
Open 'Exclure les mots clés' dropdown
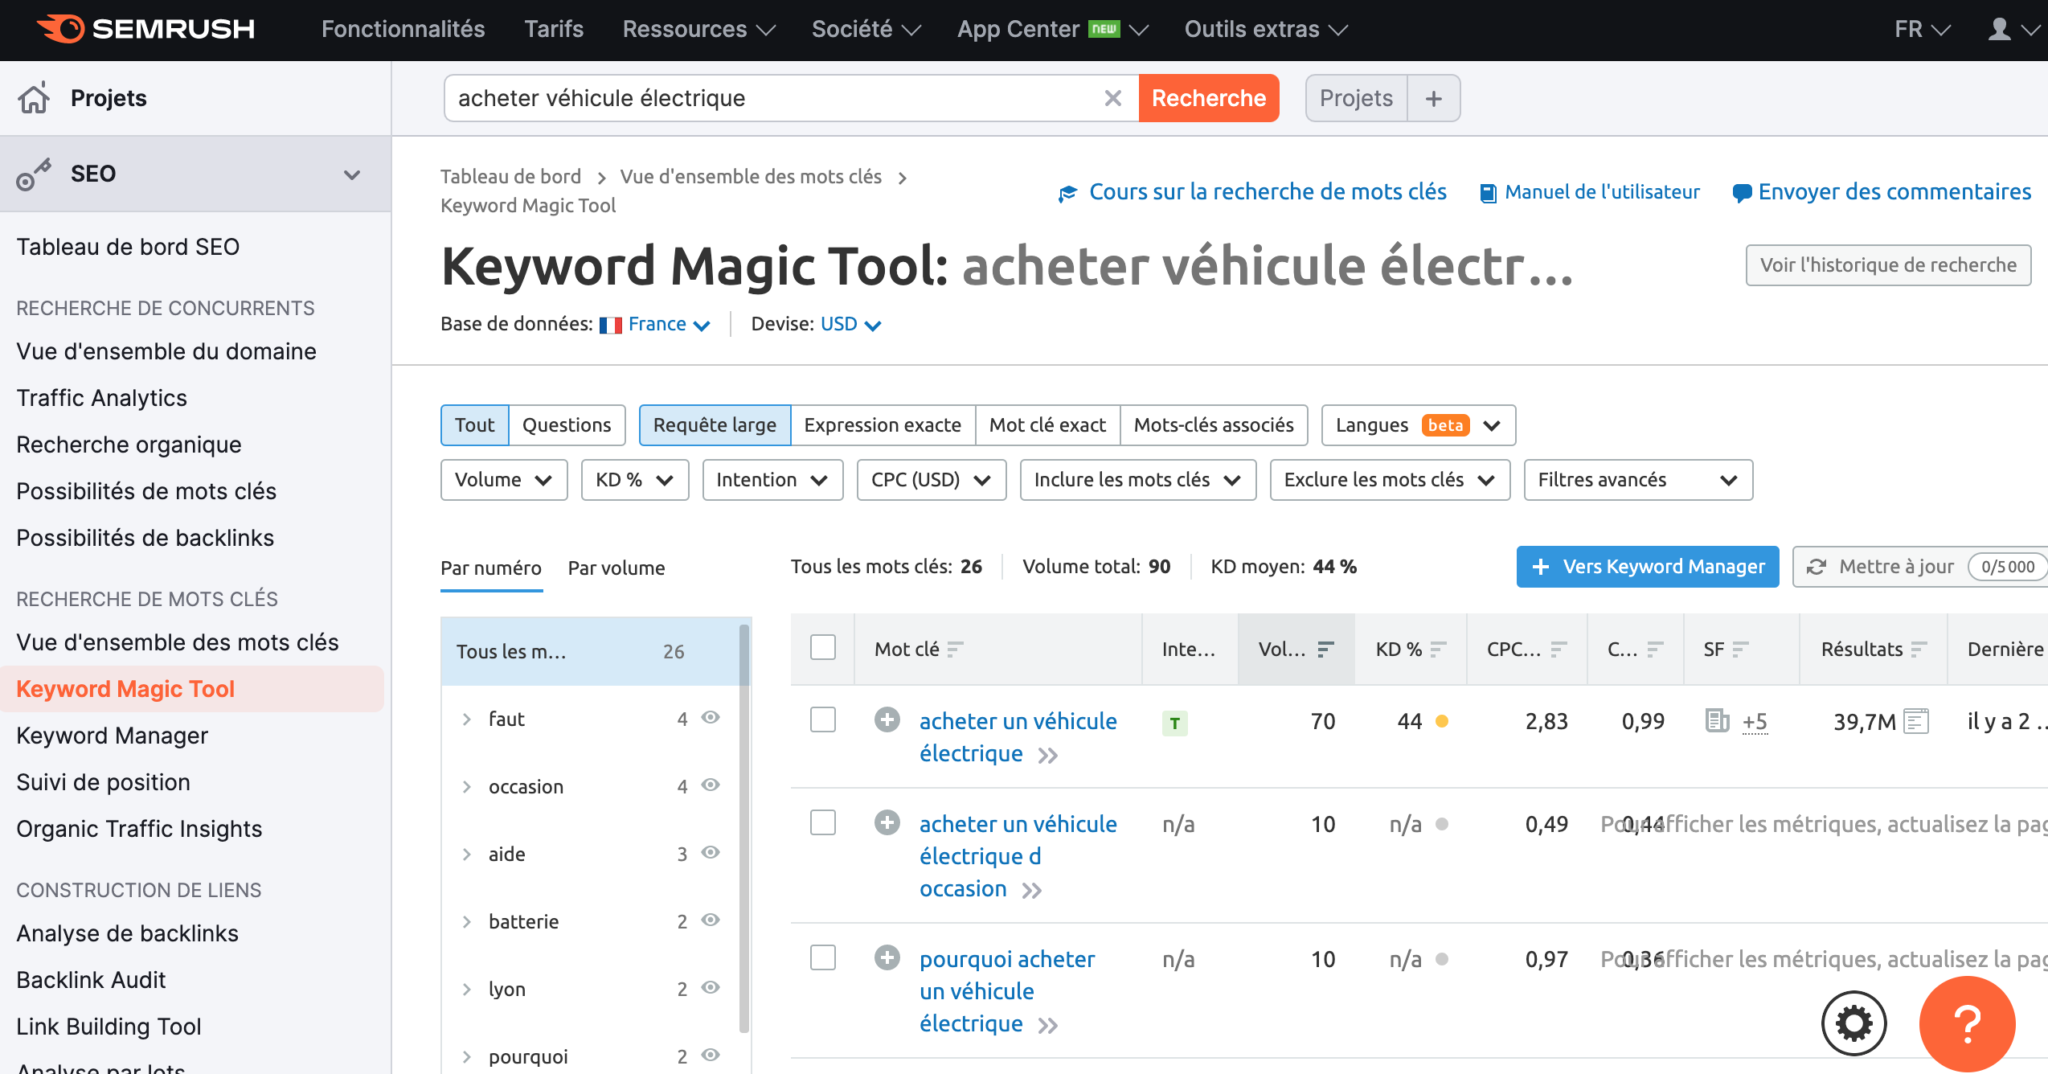[x=1390, y=480]
